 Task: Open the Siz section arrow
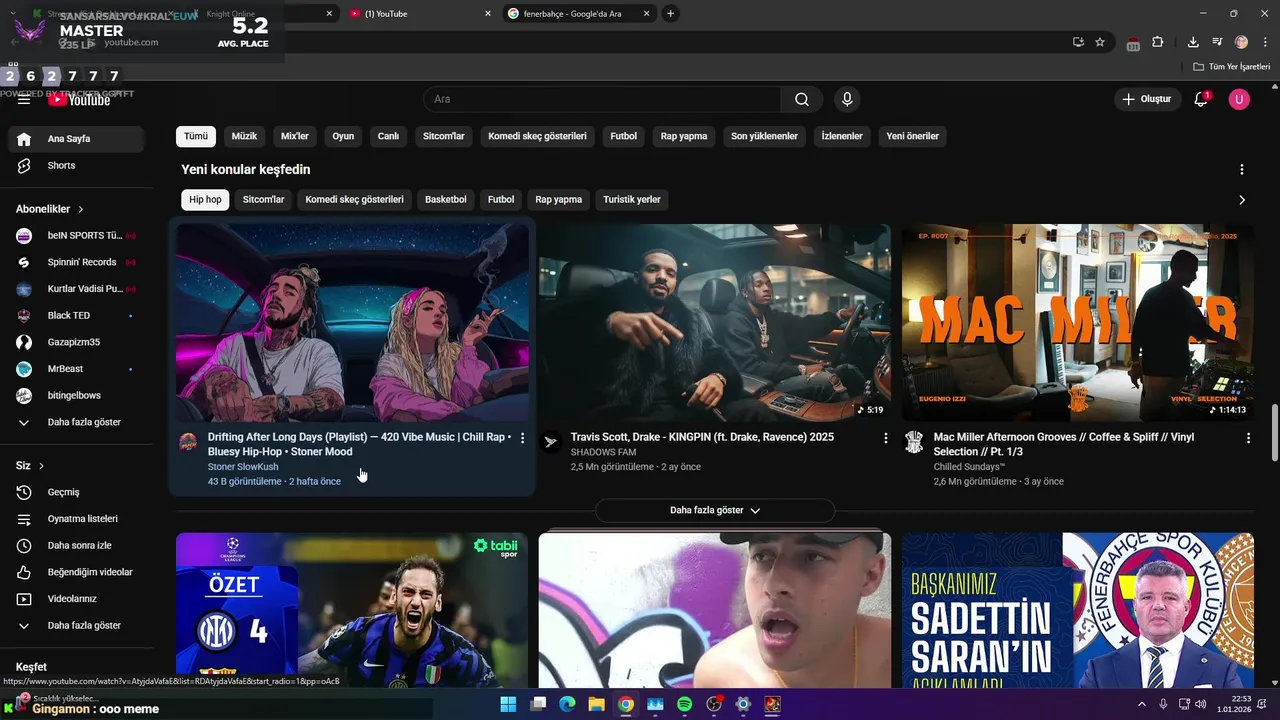point(41,466)
